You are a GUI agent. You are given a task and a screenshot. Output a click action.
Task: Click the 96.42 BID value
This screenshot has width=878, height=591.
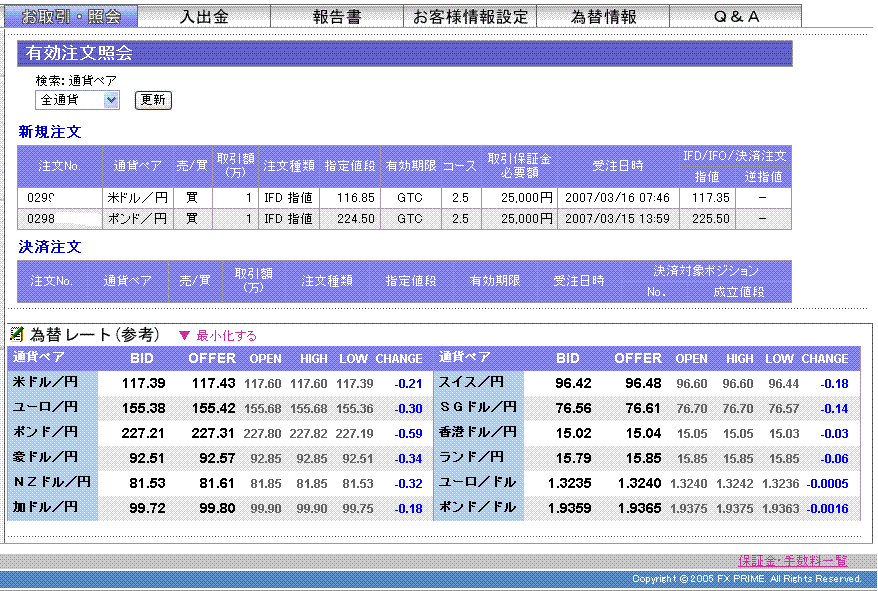click(x=573, y=383)
